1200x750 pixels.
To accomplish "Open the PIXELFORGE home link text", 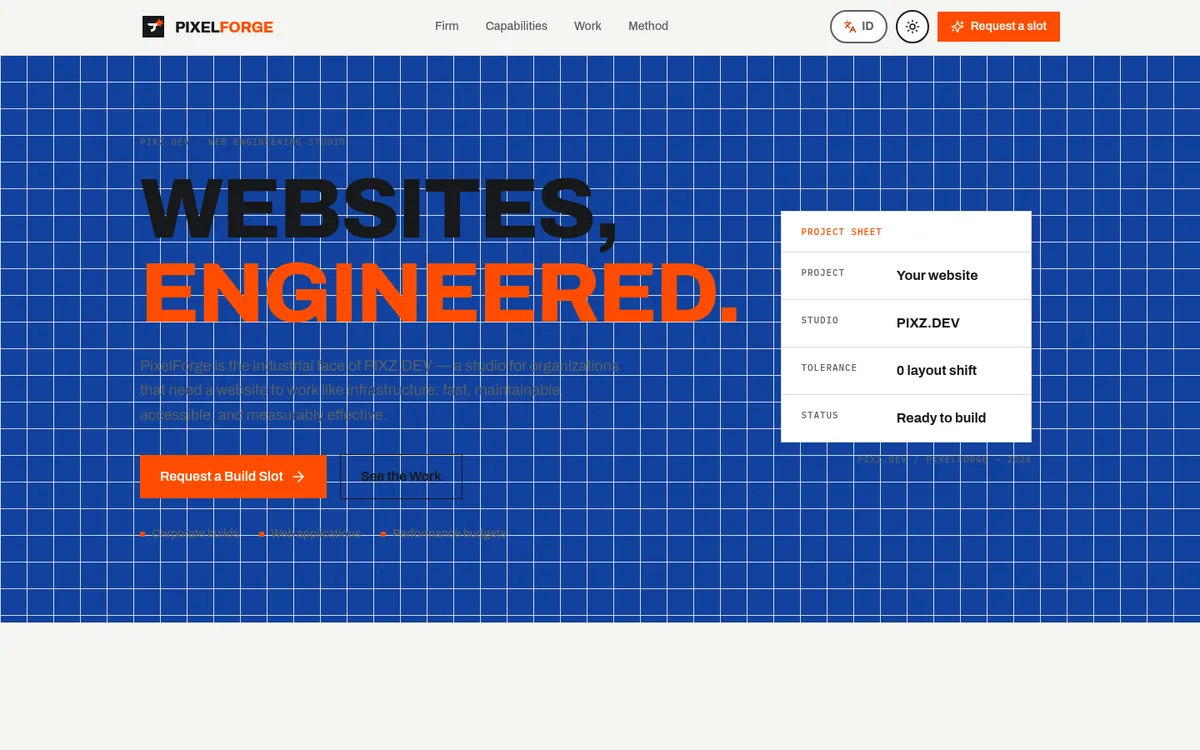I will [x=224, y=27].
